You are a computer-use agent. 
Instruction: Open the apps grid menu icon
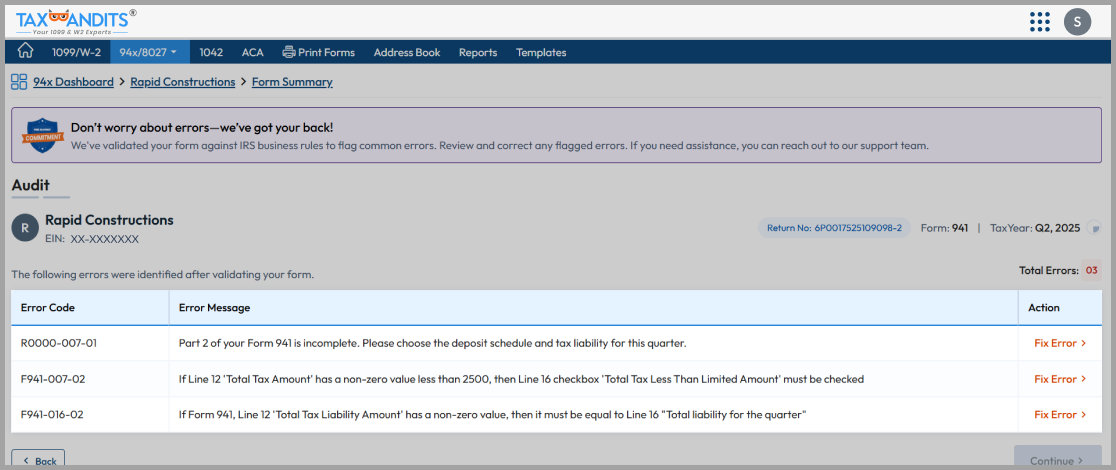coord(1040,22)
